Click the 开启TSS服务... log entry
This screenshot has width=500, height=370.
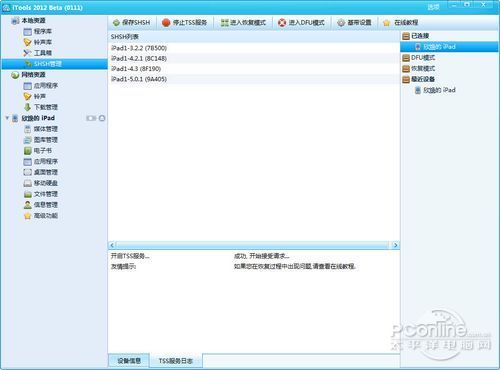click(130, 256)
